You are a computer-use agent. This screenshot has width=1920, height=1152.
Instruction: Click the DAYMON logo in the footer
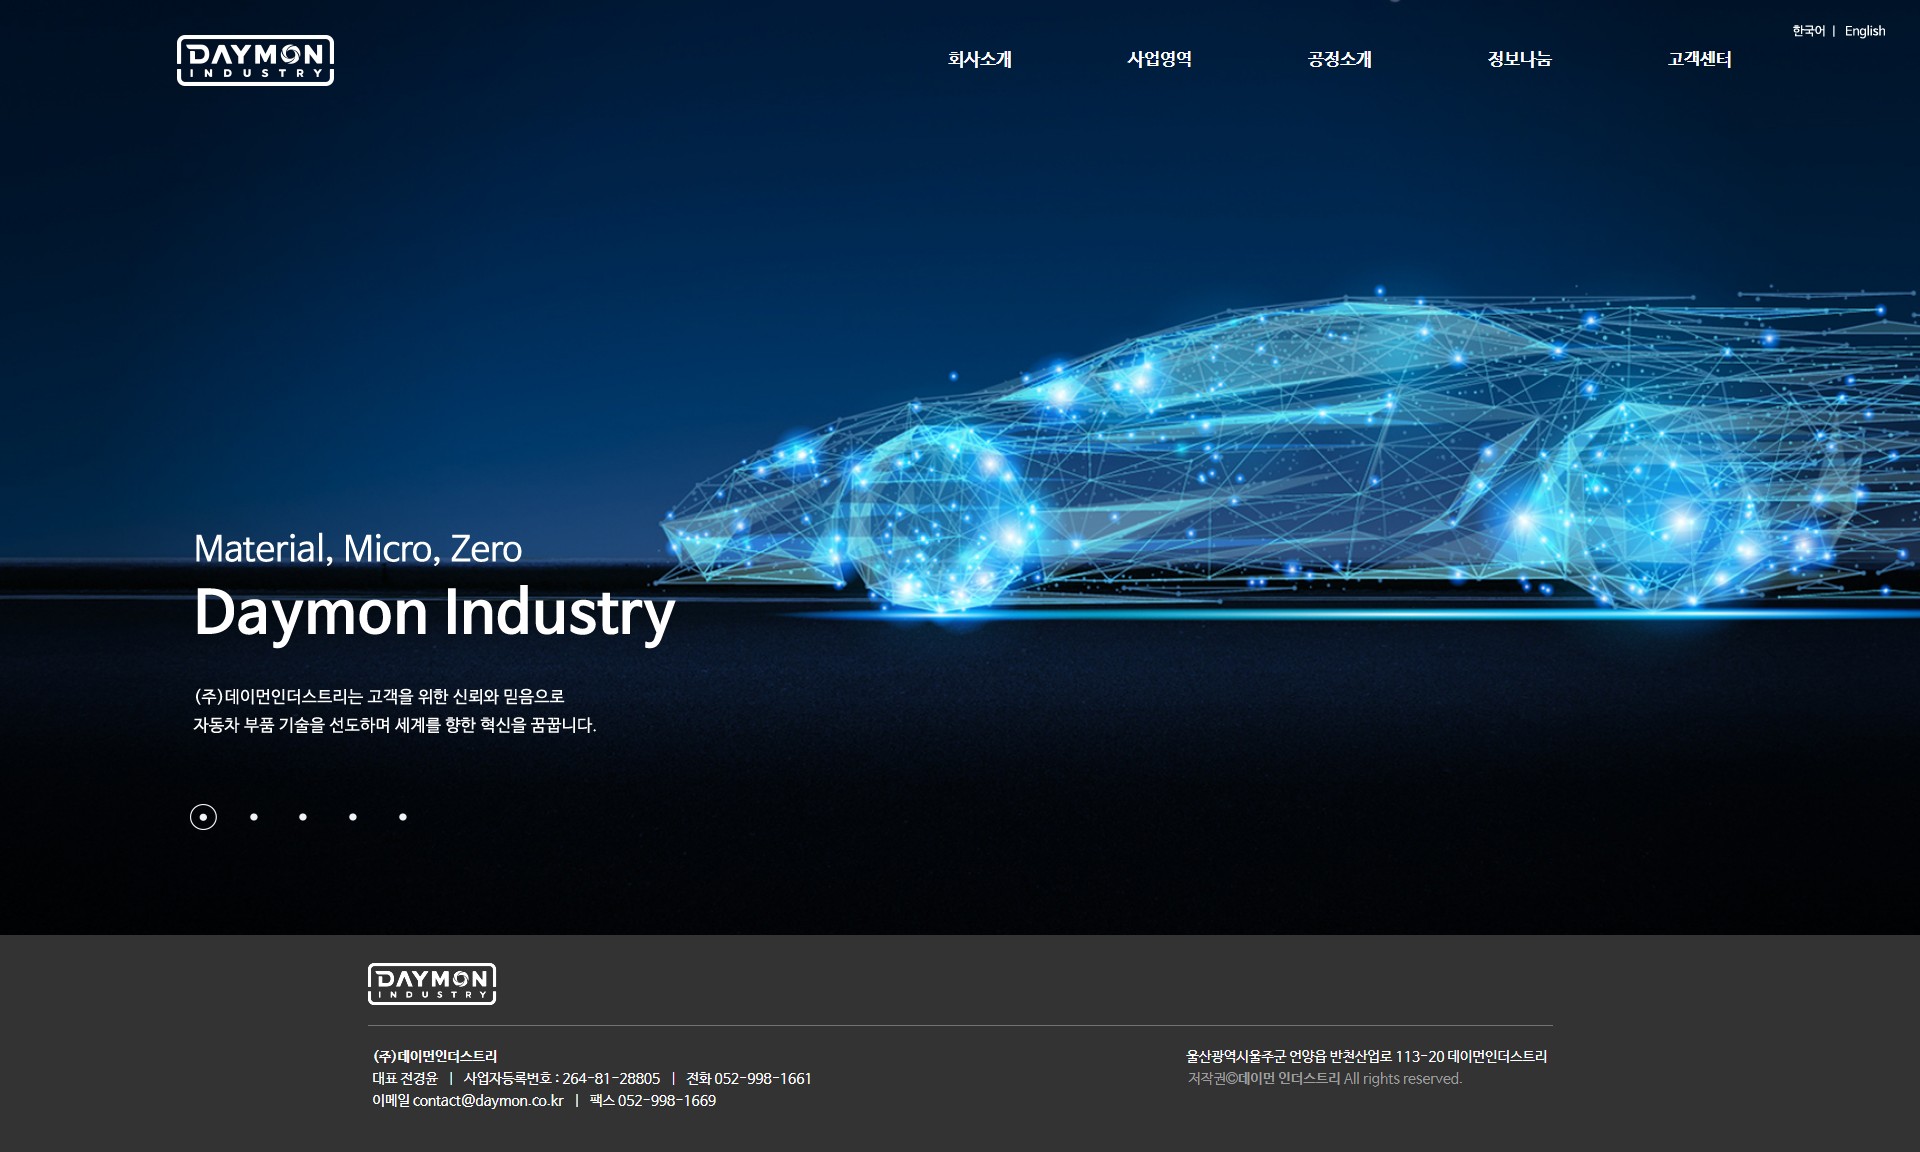click(432, 984)
